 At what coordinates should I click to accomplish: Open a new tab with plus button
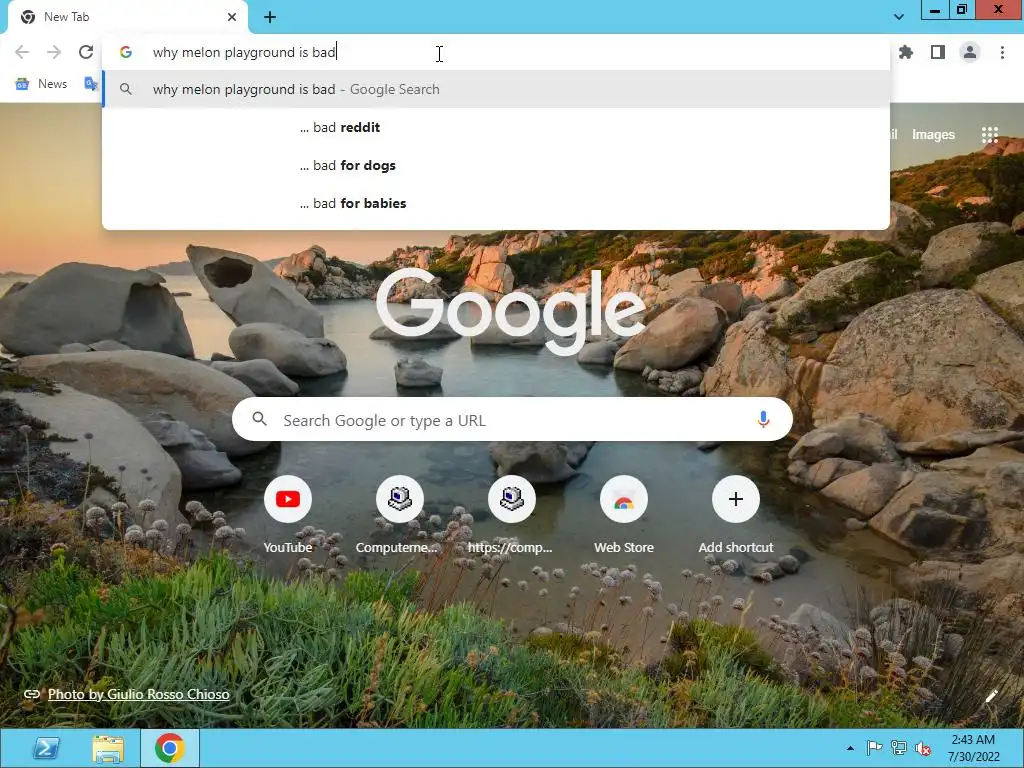270,17
